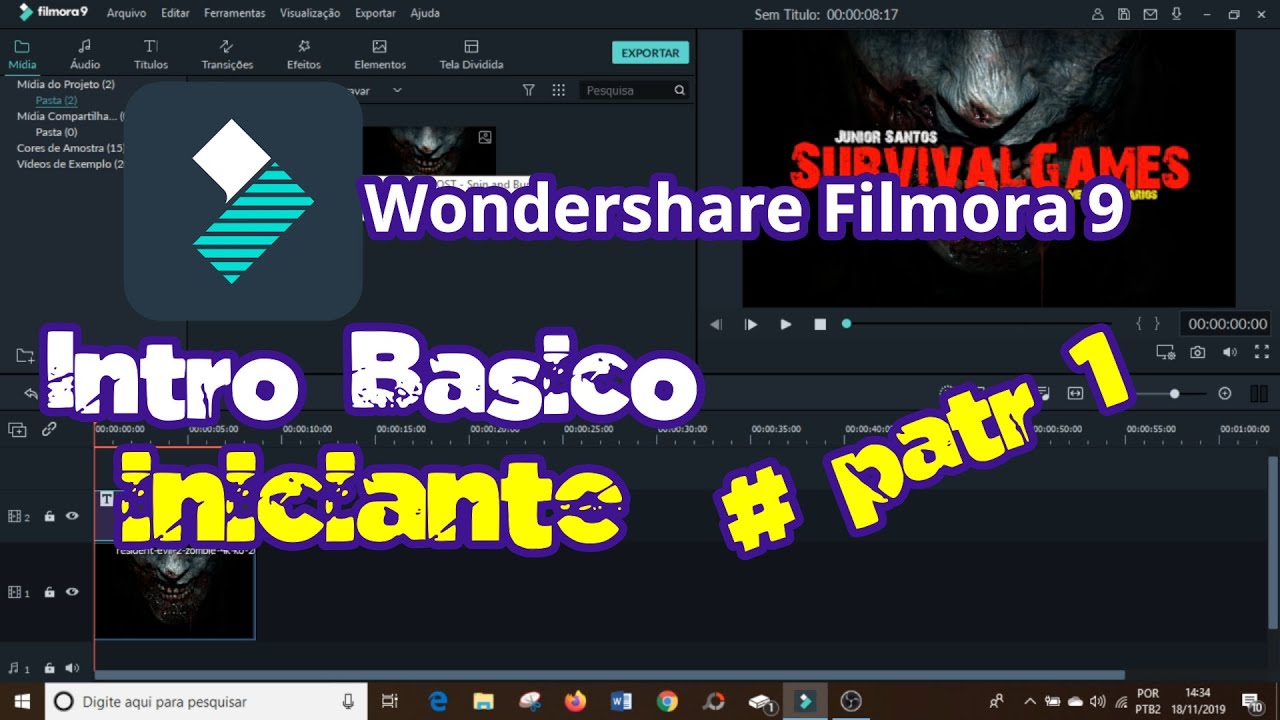Image resolution: width=1280 pixels, height=720 pixels.
Task: Click previous frame button in preview
Action: pyautogui.click(x=715, y=324)
